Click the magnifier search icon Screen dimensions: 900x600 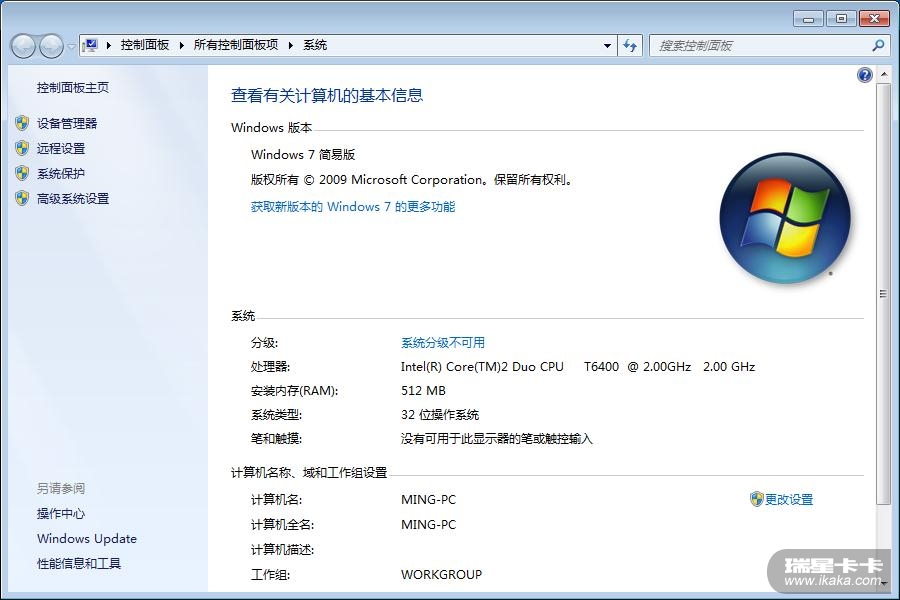coord(878,45)
